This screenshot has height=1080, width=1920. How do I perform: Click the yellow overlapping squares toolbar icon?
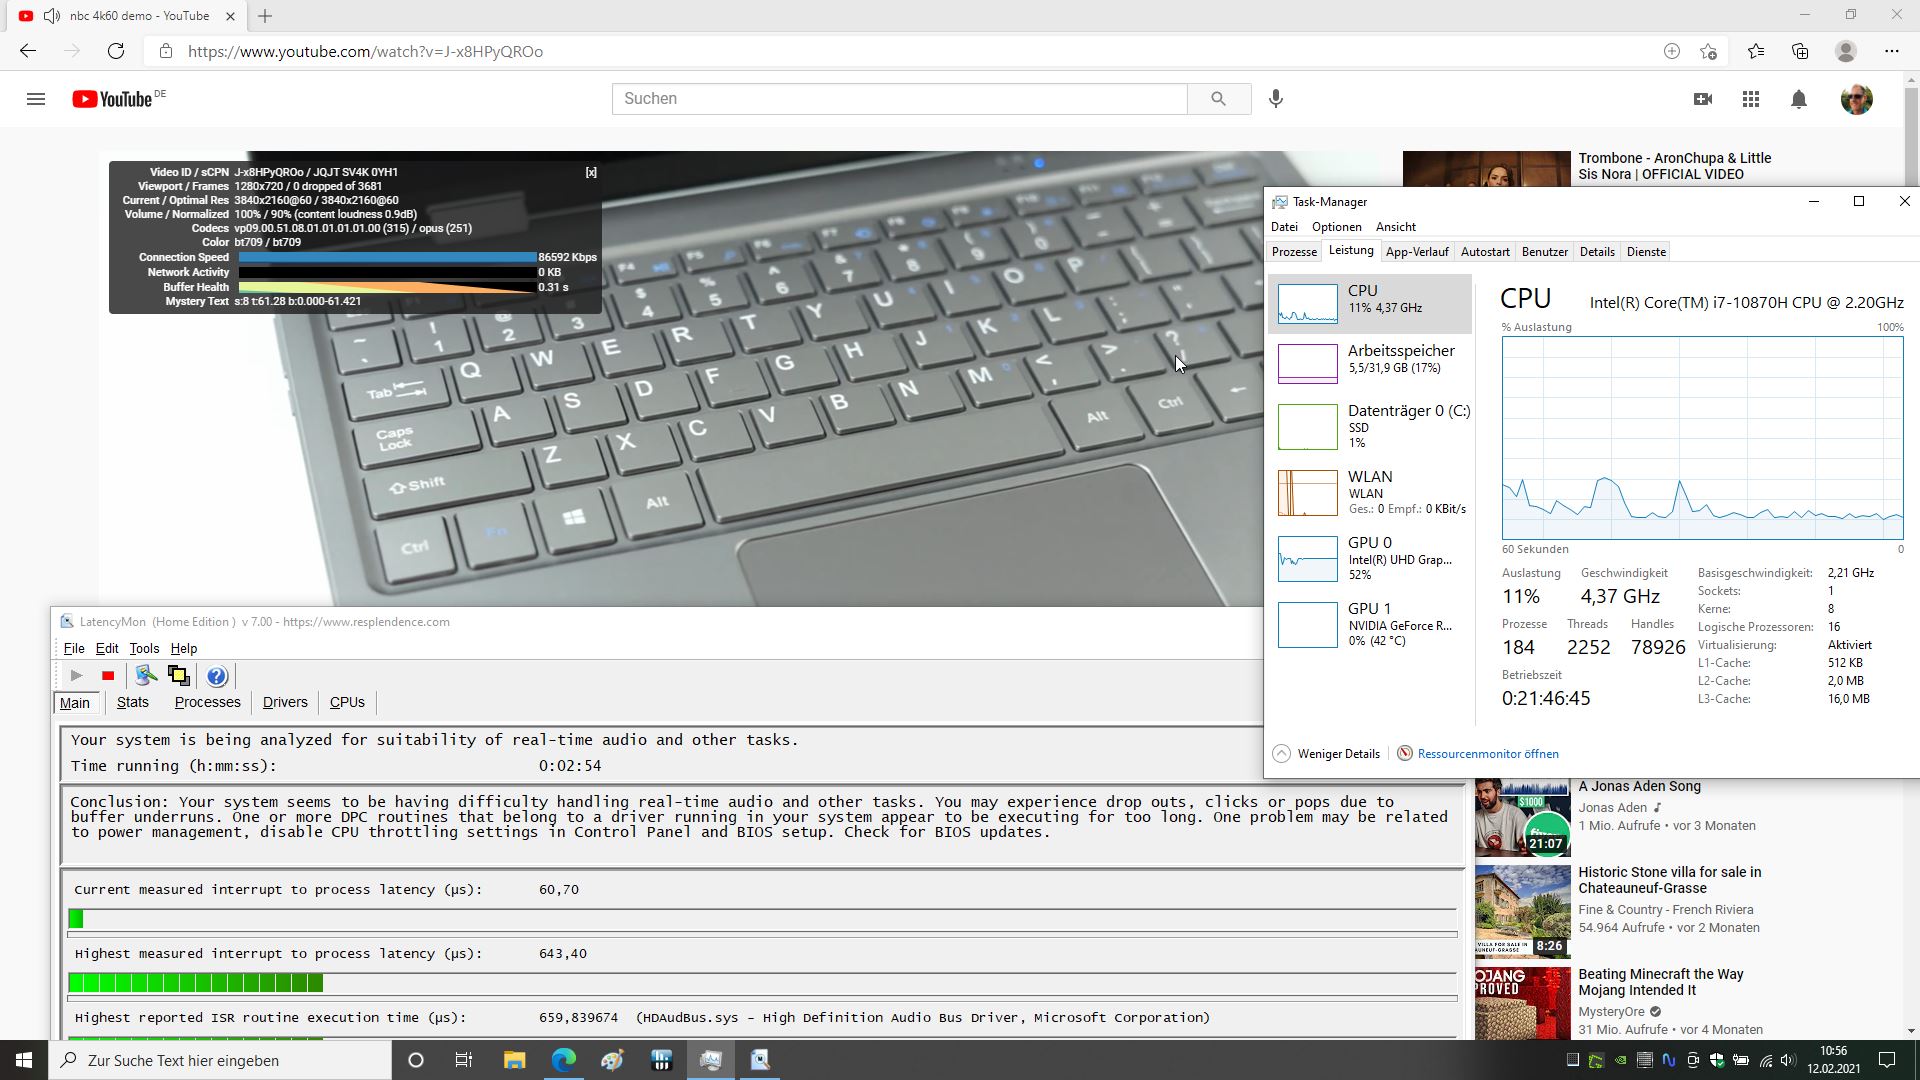pos(179,676)
